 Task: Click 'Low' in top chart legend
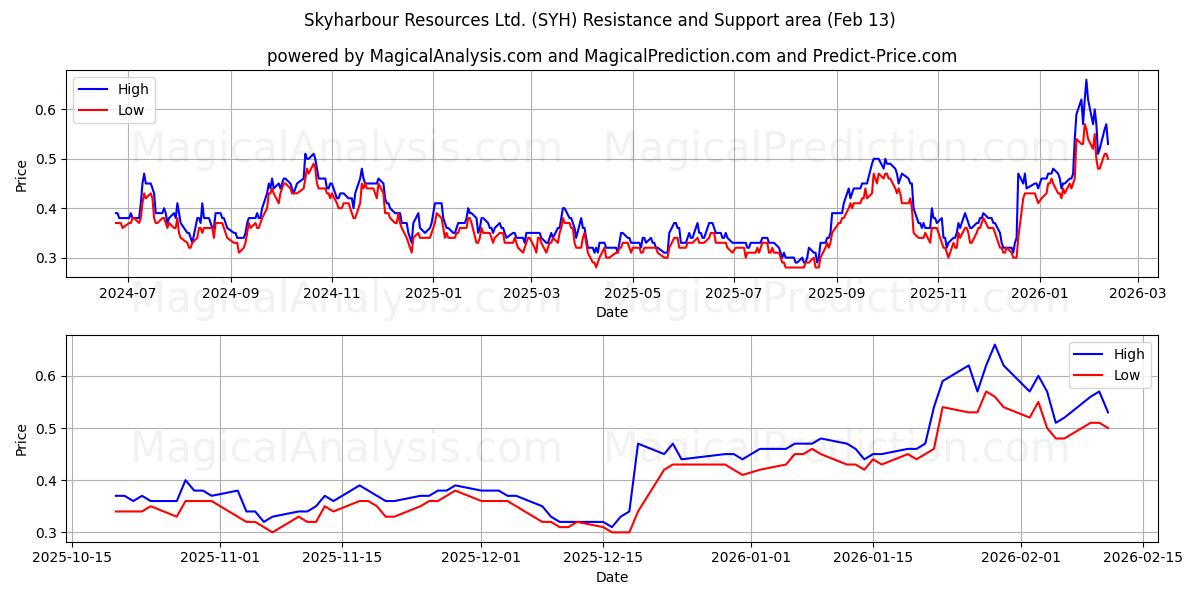click(131, 110)
